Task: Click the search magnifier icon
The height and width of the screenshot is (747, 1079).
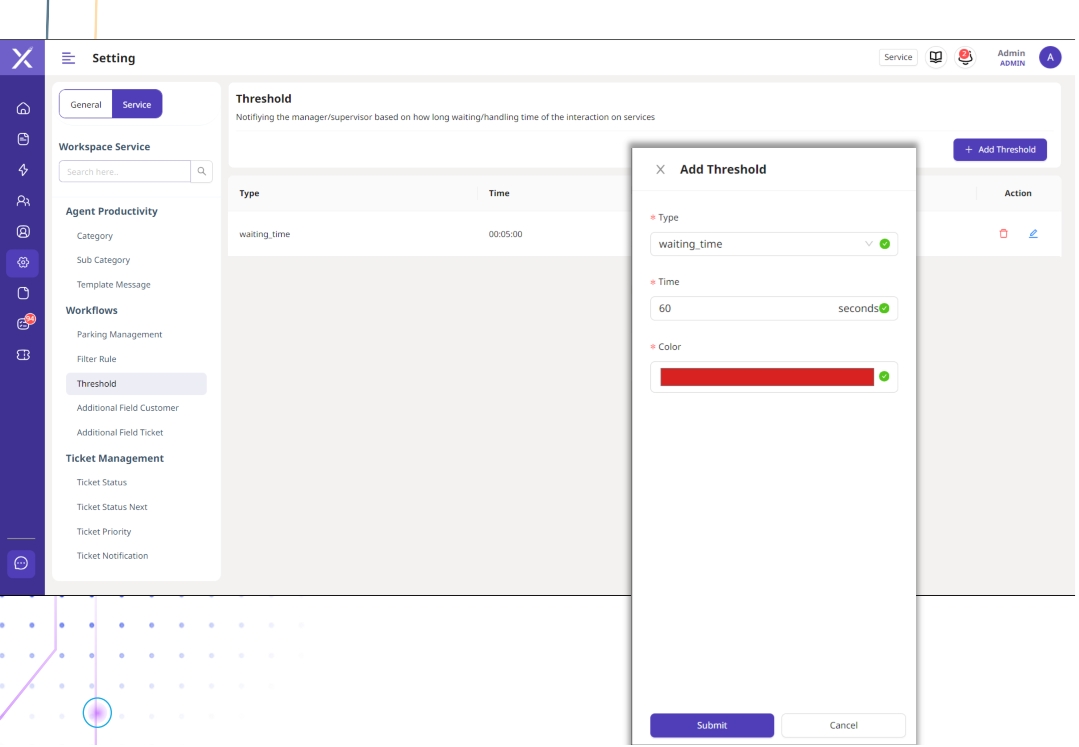Action: (x=202, y=172)
